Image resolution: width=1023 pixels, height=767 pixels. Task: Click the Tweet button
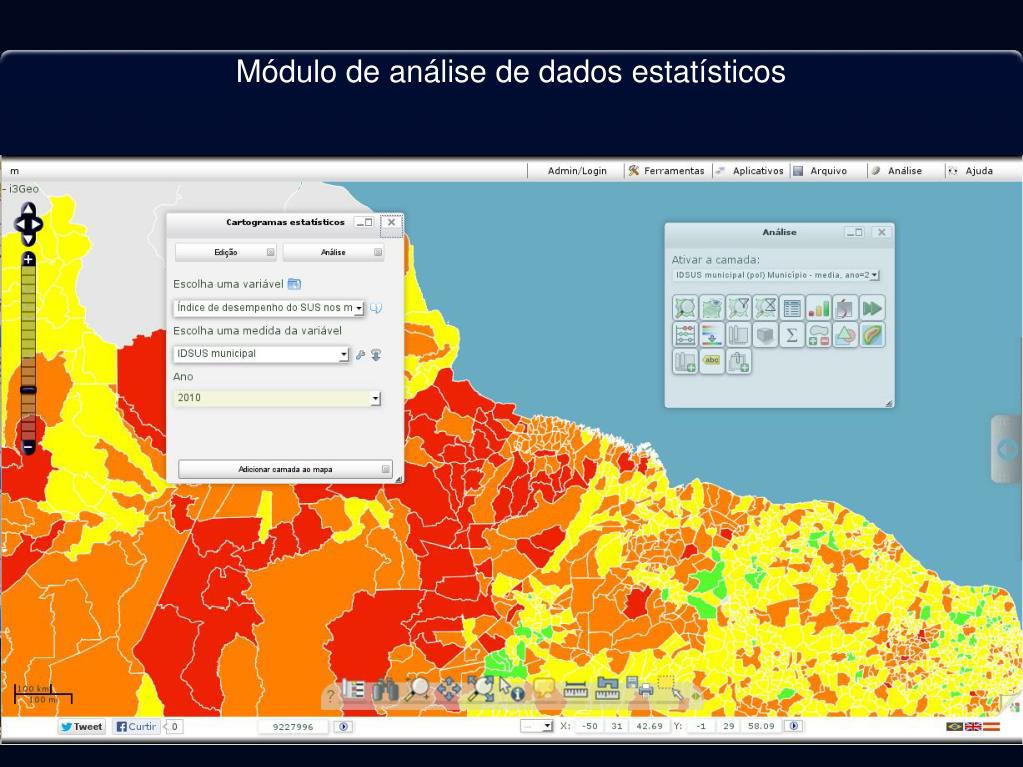tap(82, 727)
